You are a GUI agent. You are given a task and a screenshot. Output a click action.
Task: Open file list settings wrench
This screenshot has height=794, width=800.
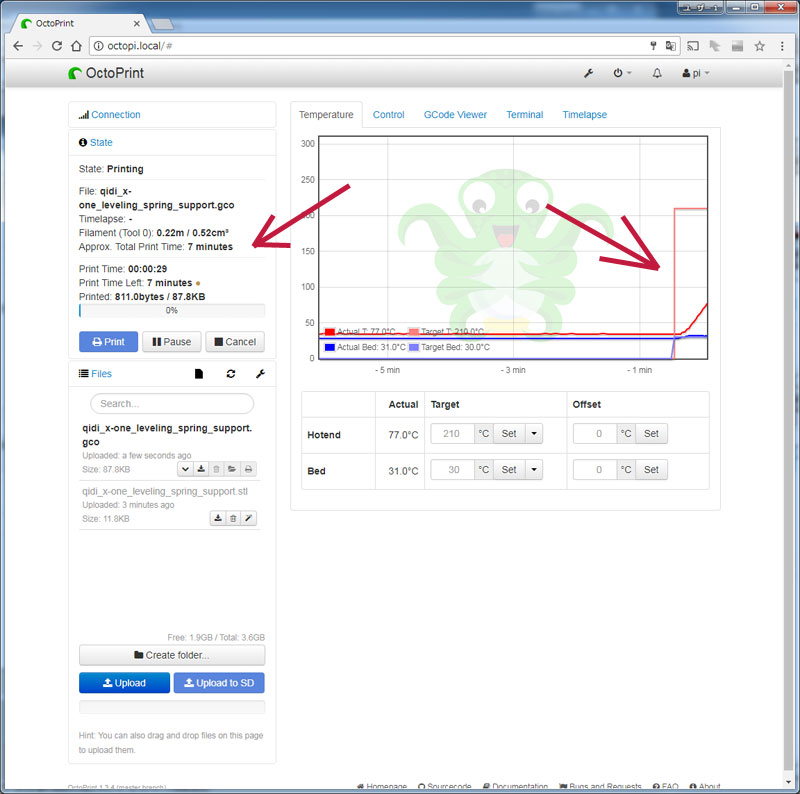tap(260, 374)
